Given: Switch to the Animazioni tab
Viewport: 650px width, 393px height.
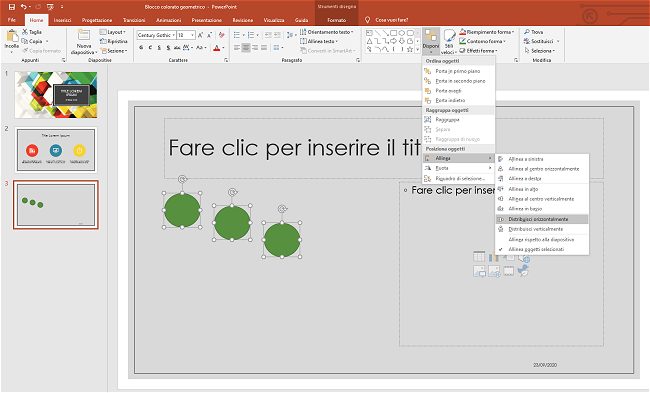Looking at the screenshot, I should click(168, 20).
